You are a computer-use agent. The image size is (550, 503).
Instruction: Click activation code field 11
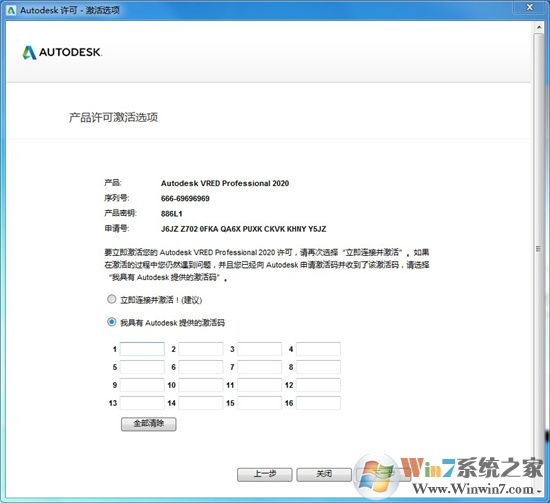point(260,385)
